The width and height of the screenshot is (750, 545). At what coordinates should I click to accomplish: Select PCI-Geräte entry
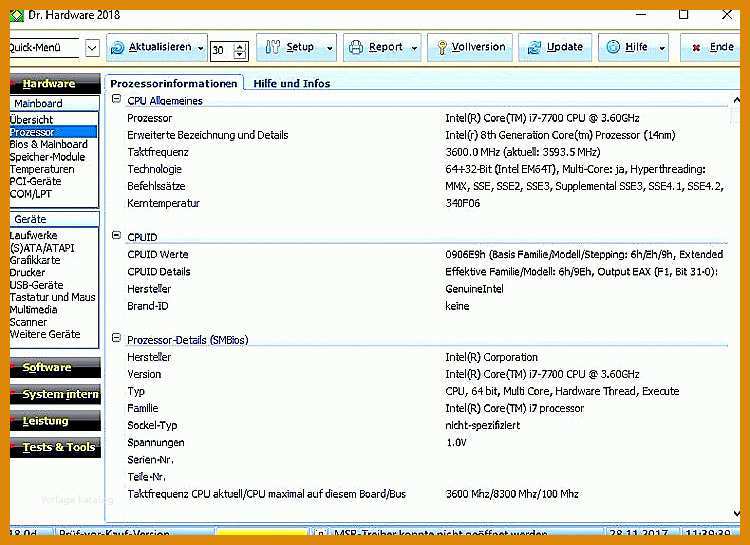(x=35, y=181)
